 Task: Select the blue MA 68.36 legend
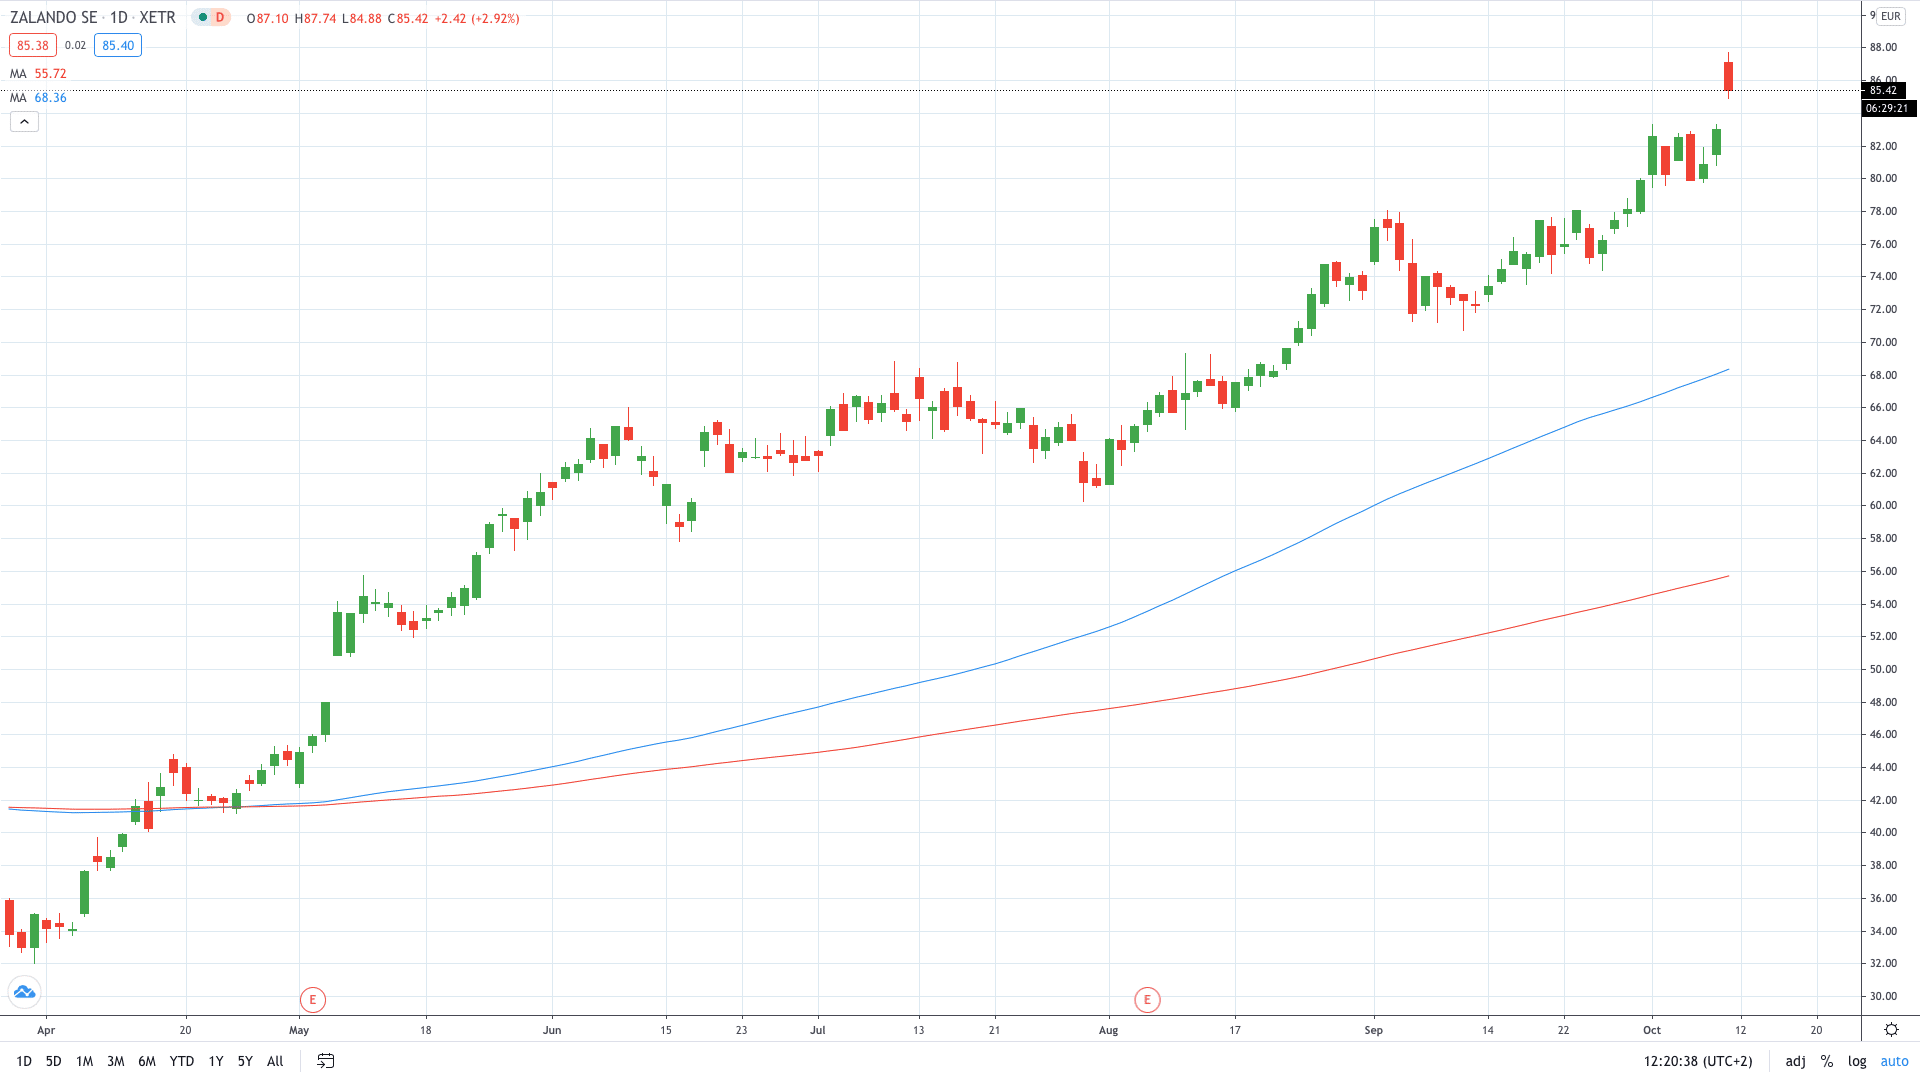pyautogui.click(x=38, y=98)
